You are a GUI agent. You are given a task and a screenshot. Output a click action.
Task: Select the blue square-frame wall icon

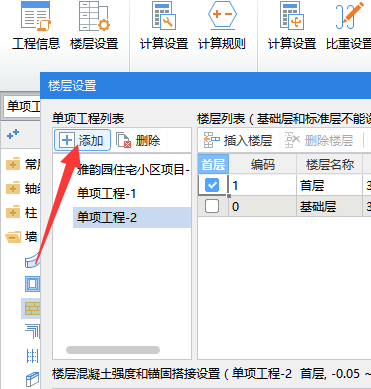32,284
